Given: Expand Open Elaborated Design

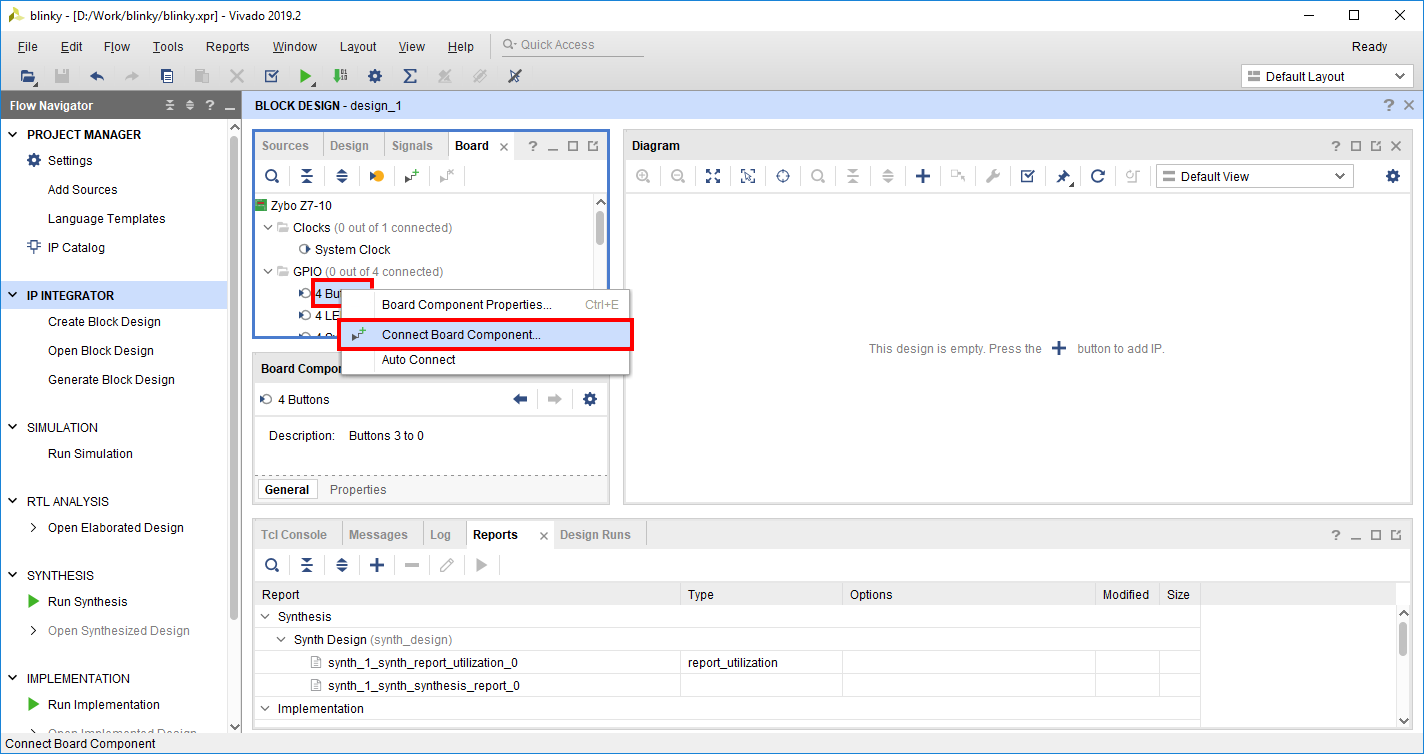Looking at the screenshot, I should point(34,528).
